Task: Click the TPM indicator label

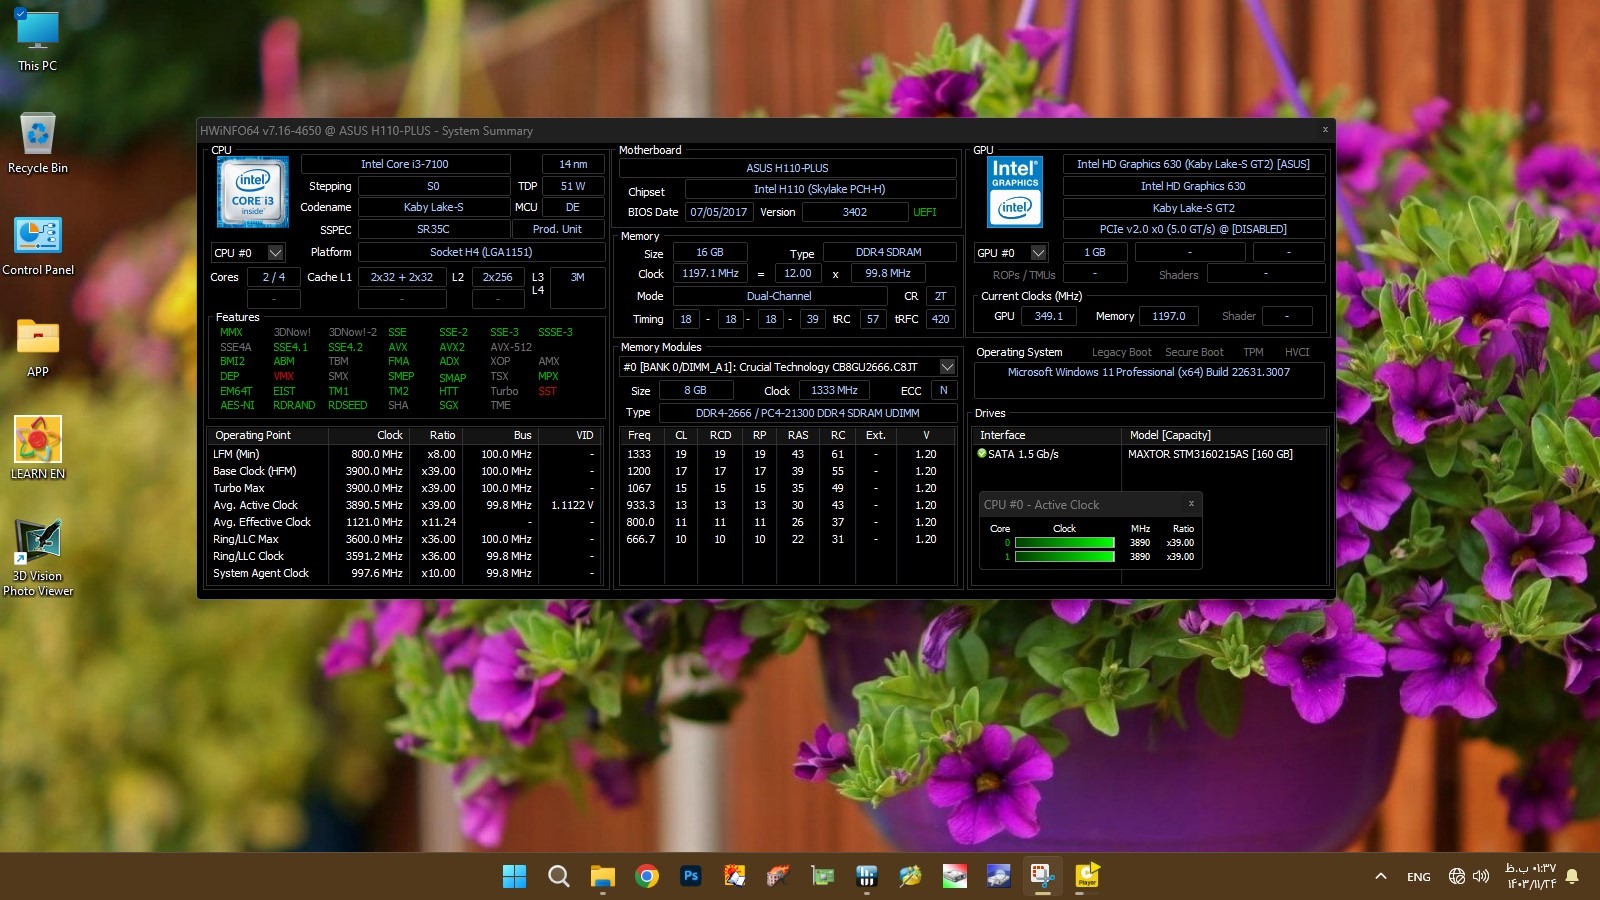Action: (1253, 352)
